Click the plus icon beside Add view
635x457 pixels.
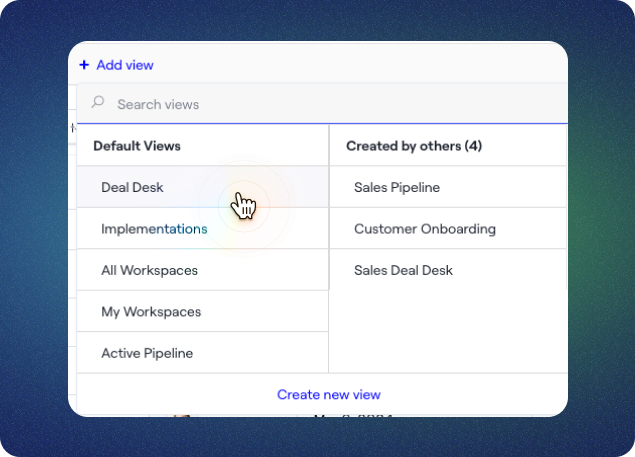coord(84,65)
